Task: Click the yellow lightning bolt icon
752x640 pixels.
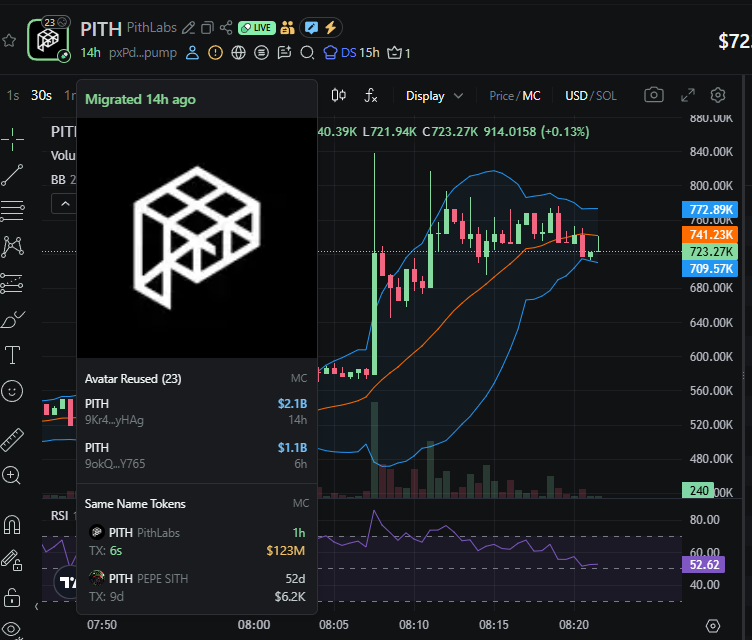Action: [330, 28]
